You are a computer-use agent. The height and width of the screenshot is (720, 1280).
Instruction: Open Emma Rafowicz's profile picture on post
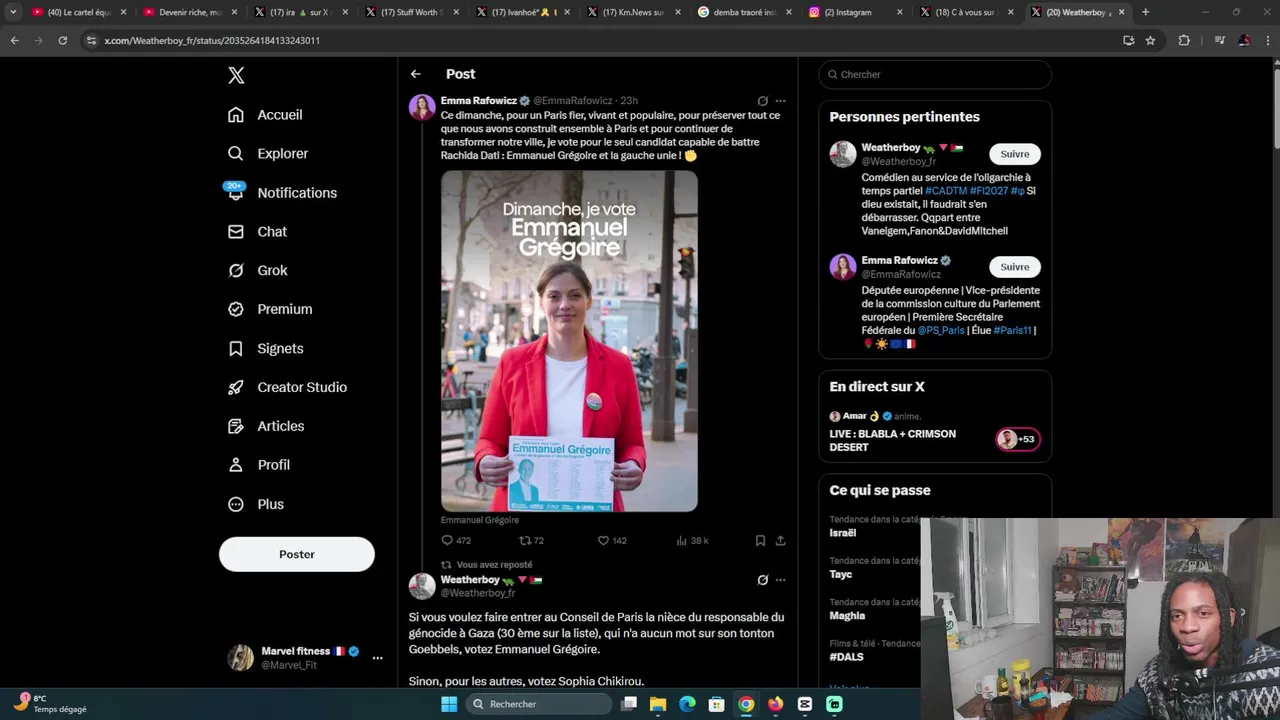pos(422,108)
